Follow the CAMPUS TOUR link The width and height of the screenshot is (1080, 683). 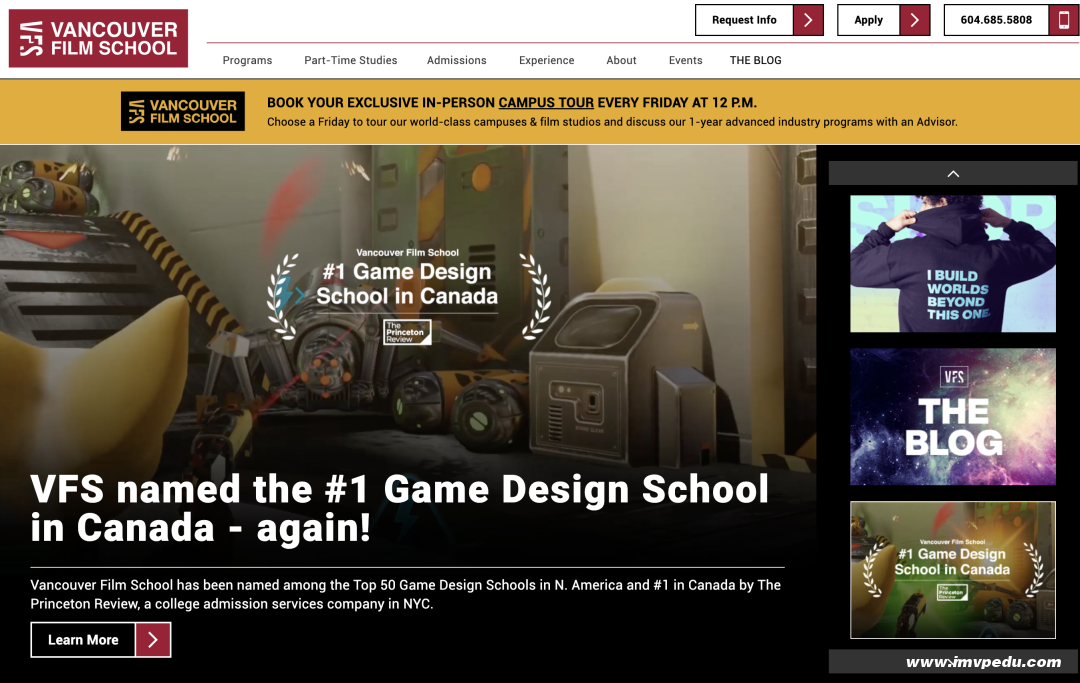point(546,103)
